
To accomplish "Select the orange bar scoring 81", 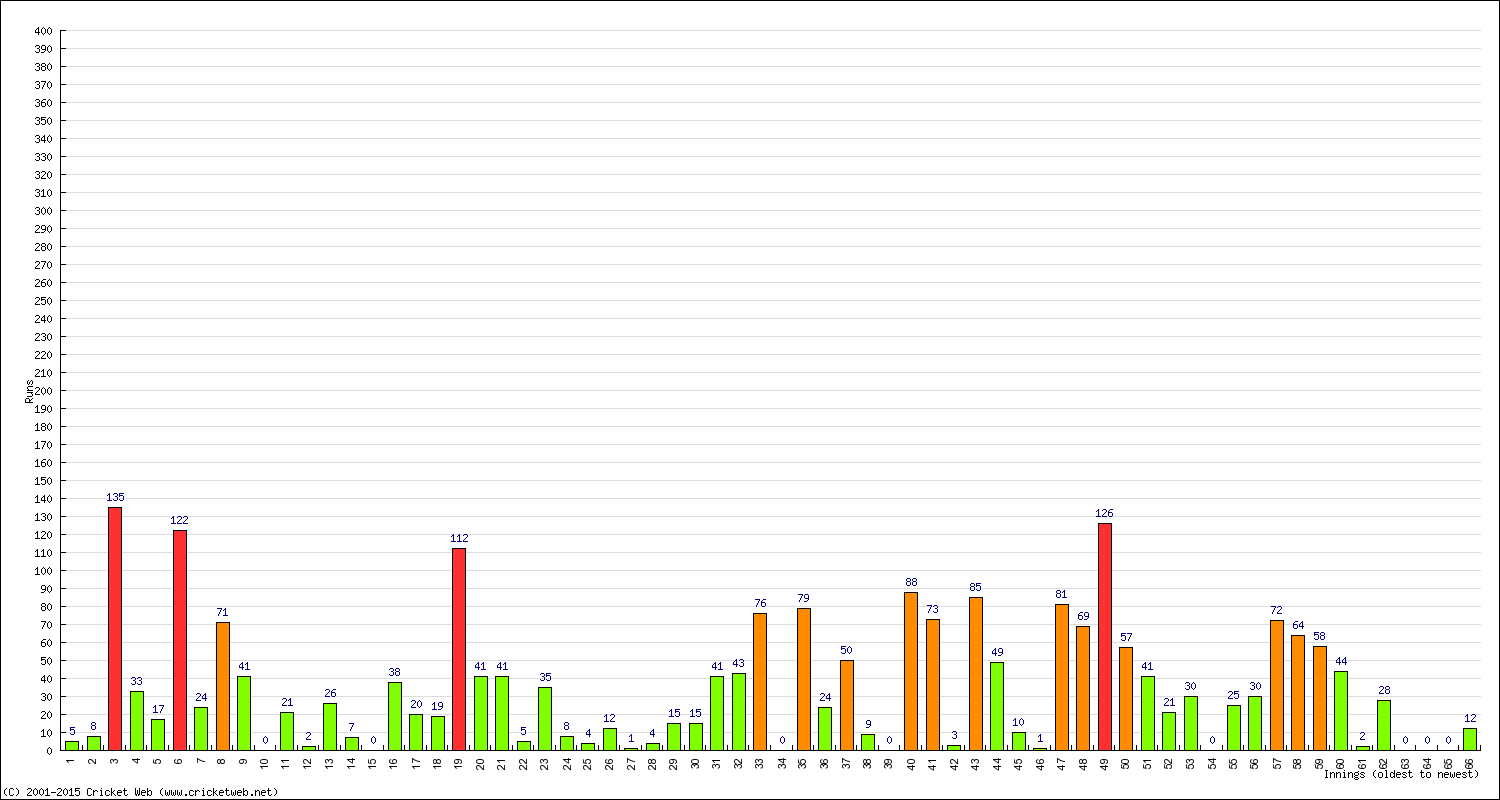I will point(1061,677).
